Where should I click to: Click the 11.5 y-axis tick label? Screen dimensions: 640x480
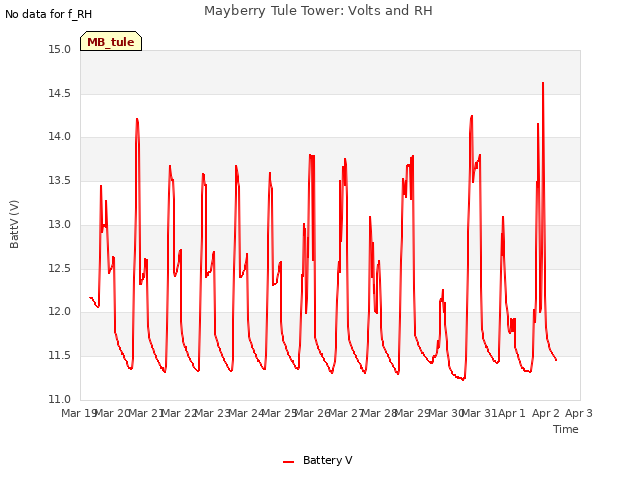(60, 356)
